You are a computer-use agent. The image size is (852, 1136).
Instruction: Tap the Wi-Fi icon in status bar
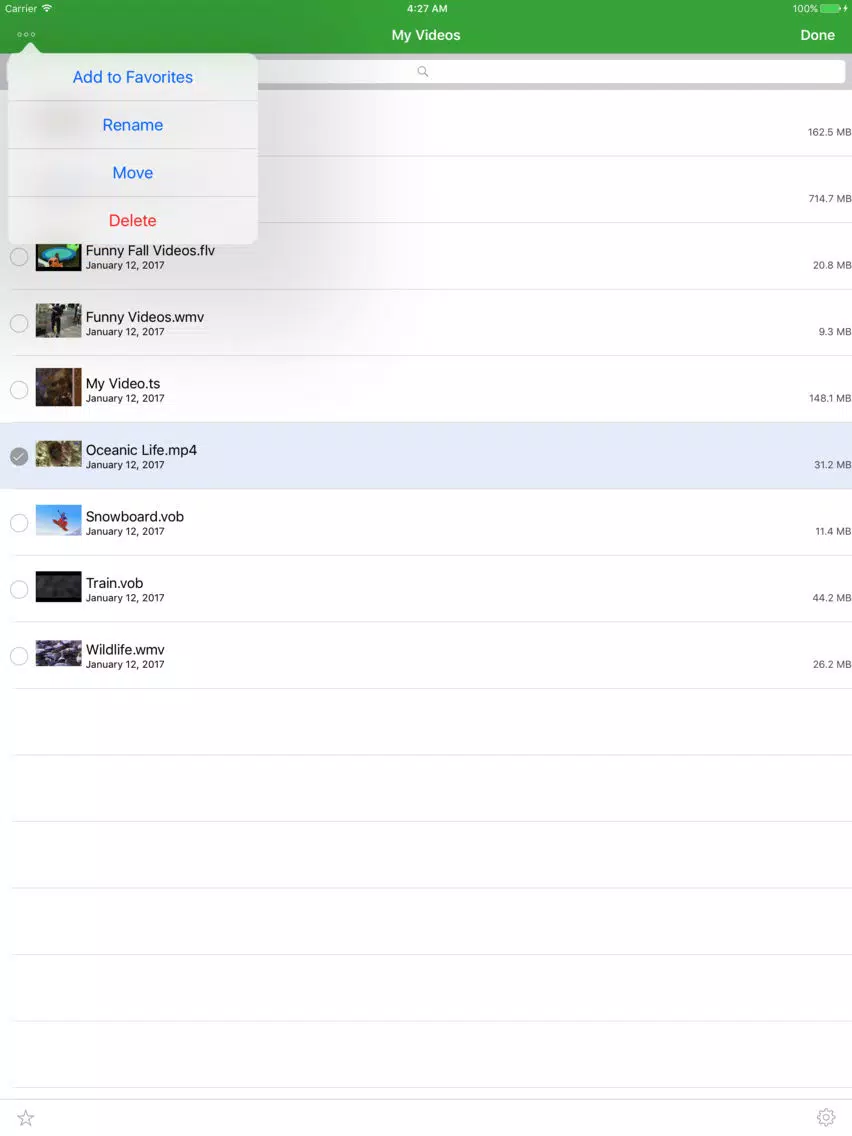click(x=47, y=8)
